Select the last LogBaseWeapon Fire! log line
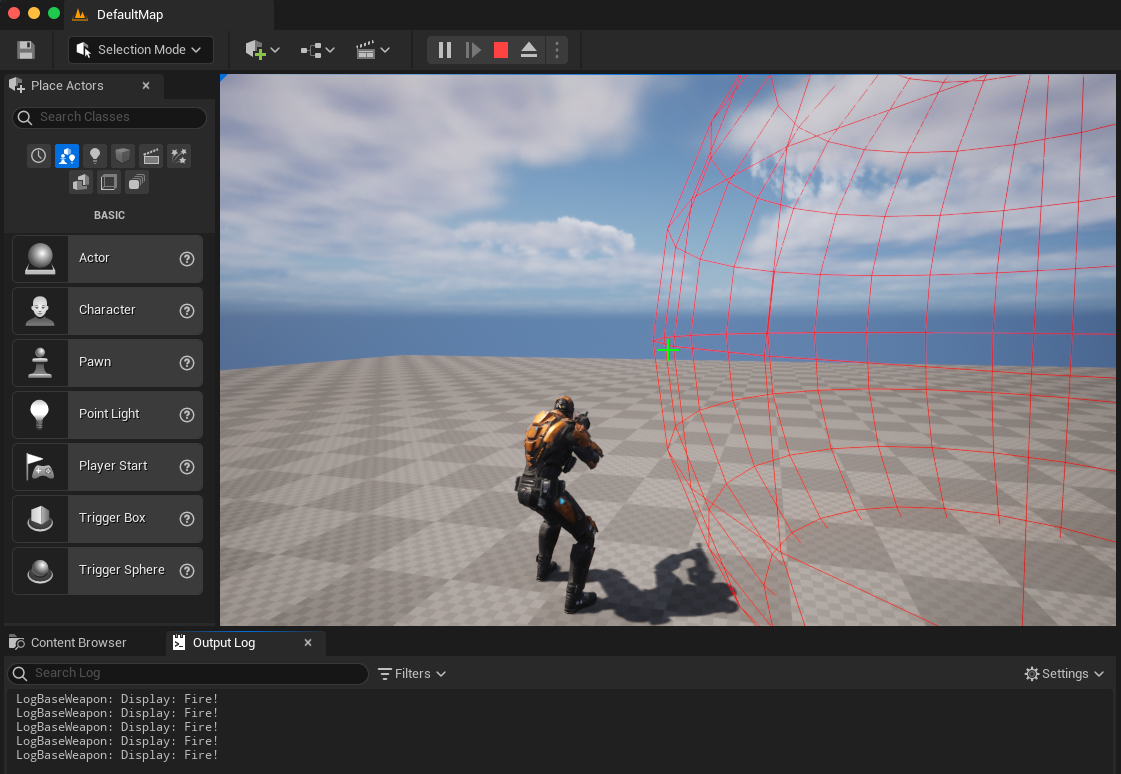 (x=117, y=755)
